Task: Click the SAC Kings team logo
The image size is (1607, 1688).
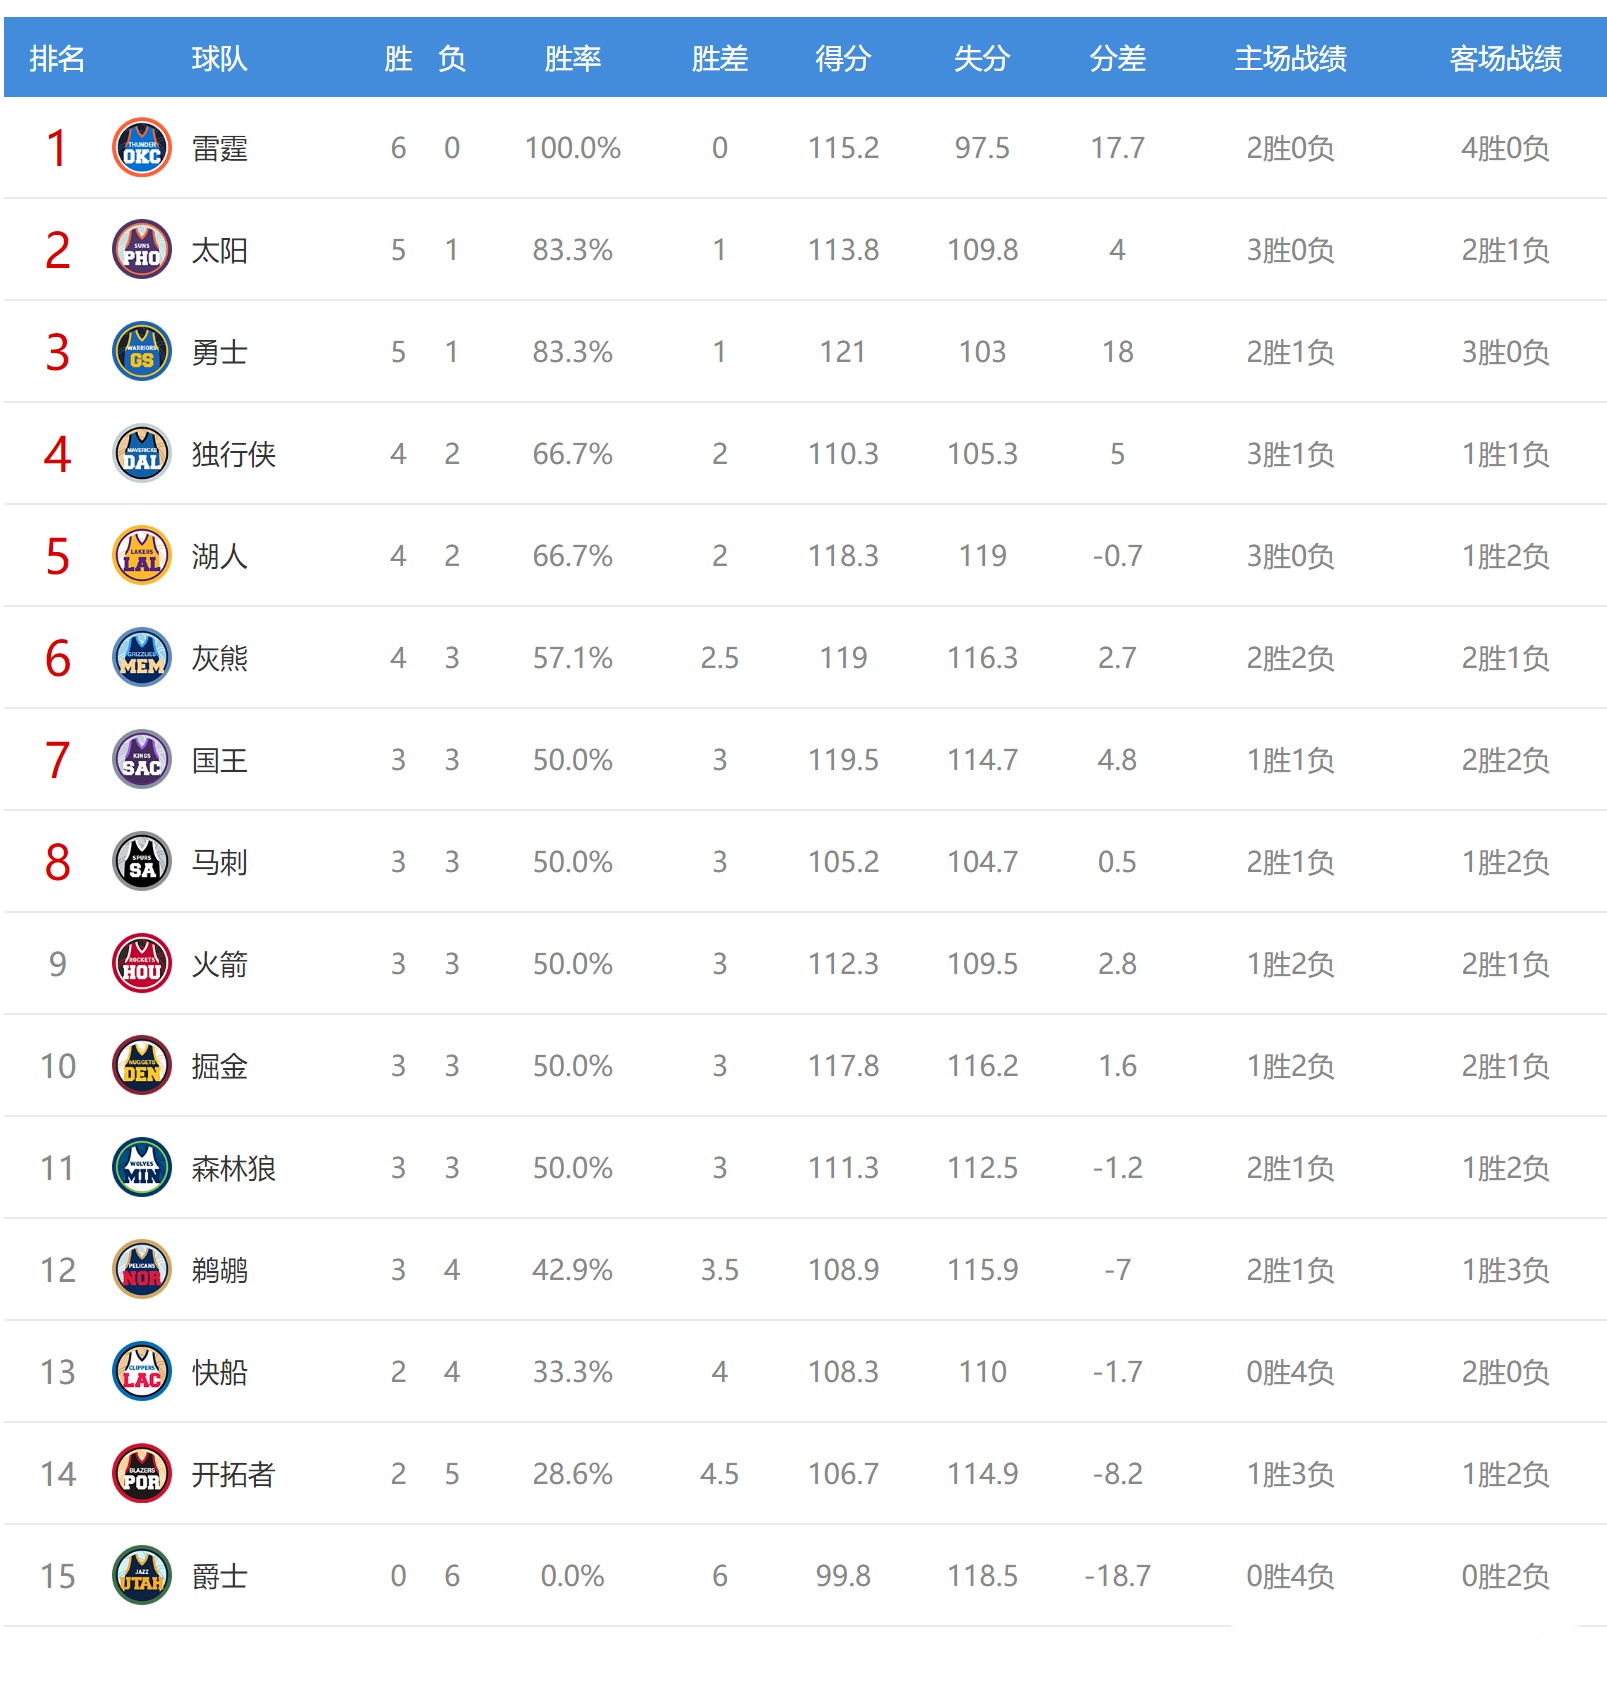Action: pos(142,760)
